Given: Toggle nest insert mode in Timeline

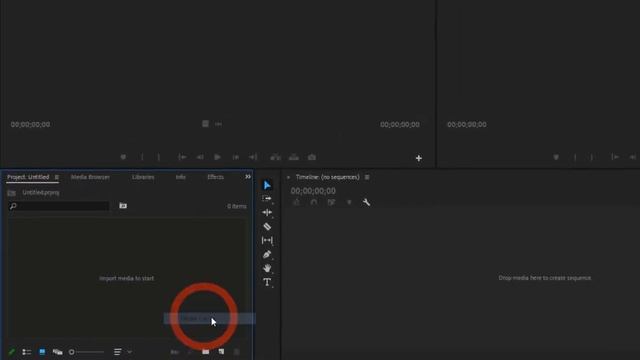Looking at the screenshot, I should tap(297, 202).
